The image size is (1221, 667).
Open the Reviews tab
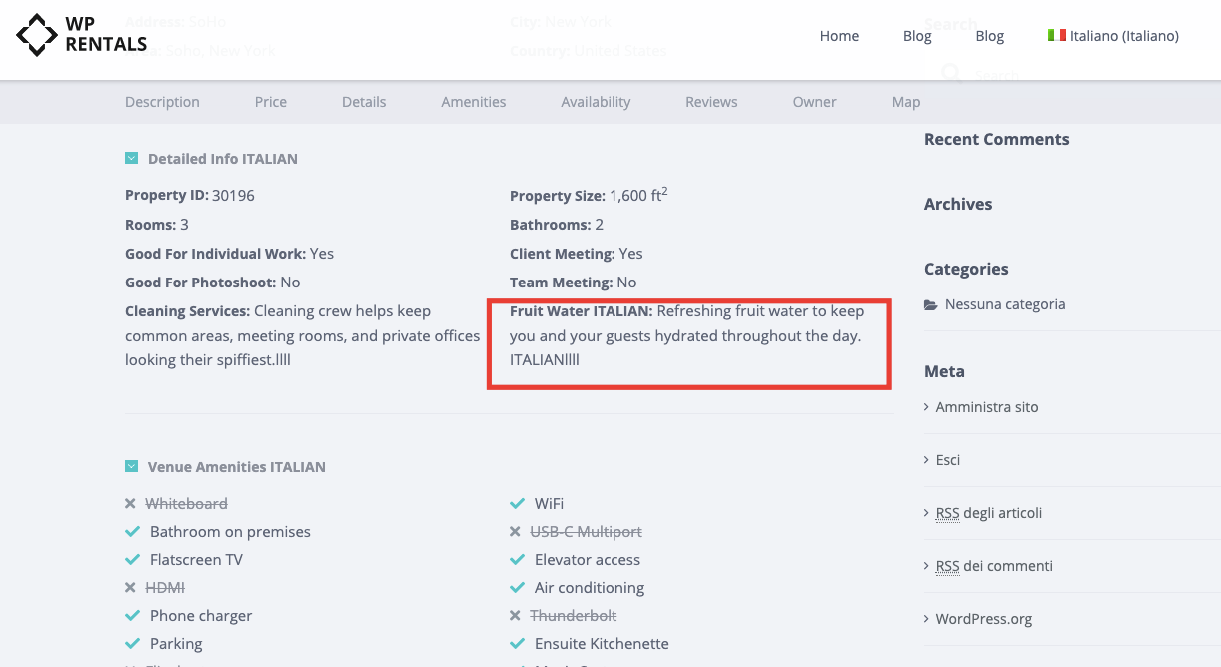point(711,101)
